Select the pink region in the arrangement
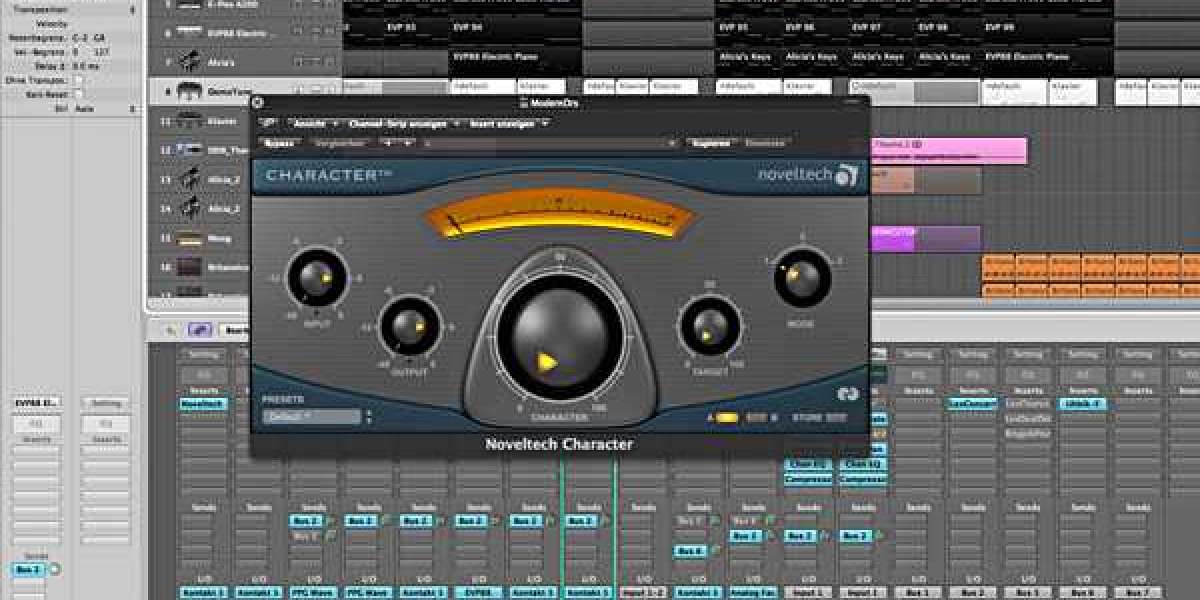Image resolution: width=1200 pixels, height=600 pixels. [948, 151]
